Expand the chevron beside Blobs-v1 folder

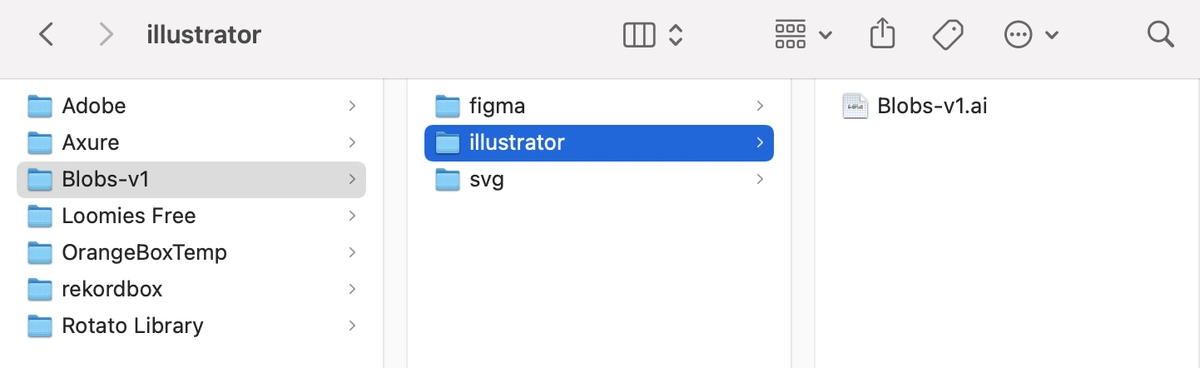(x=352, y=179)
